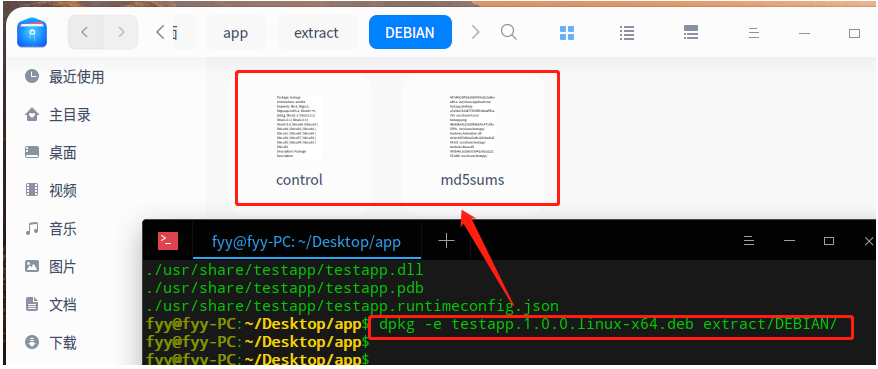Screen dimensions: 878x369
Task: Click the md5sums file name
Action: [x=472, y=180]
